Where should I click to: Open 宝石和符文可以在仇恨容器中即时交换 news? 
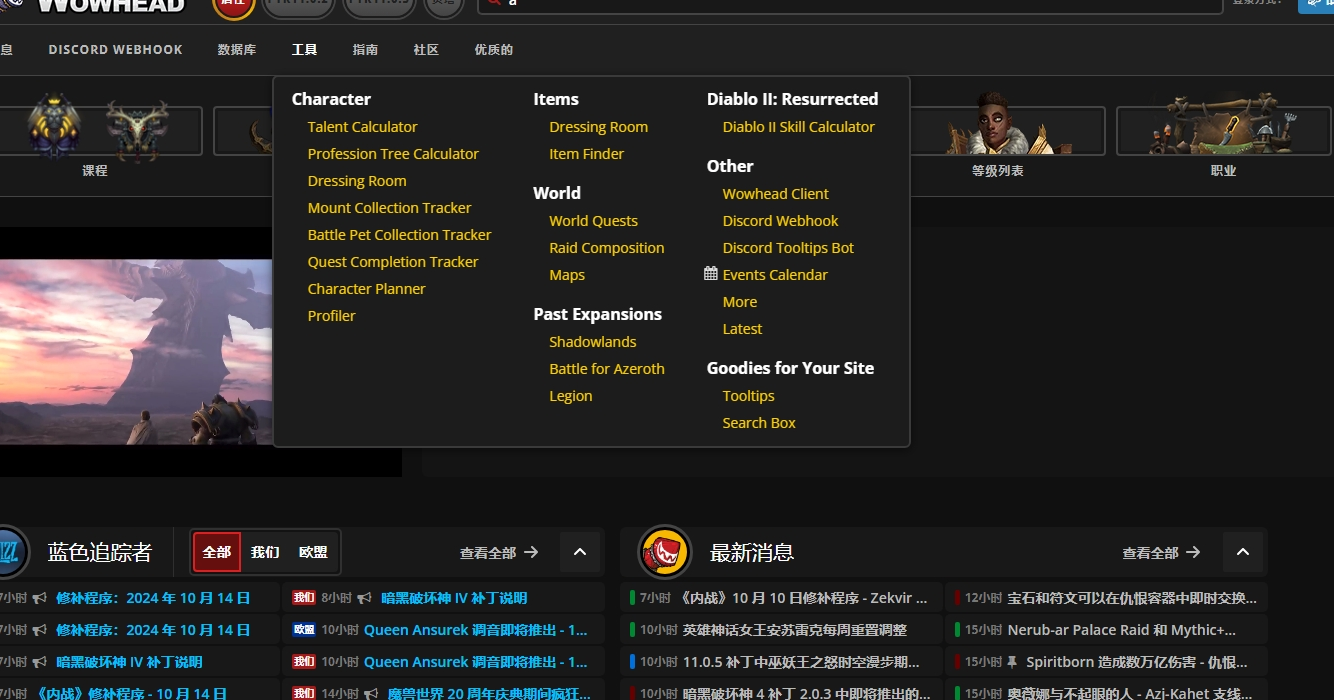(x=1132, y=598)
